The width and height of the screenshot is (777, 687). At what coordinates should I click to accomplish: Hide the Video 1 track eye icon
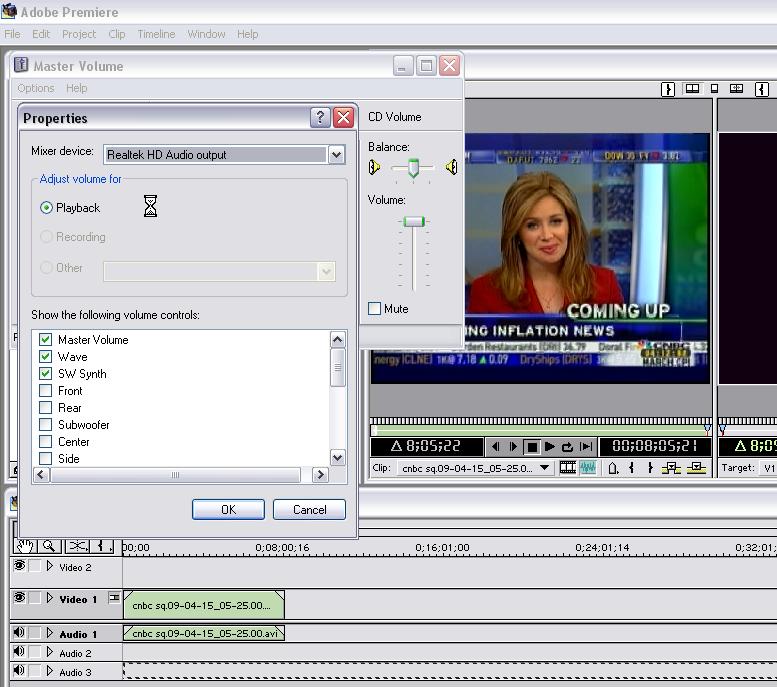click(19, 597)
